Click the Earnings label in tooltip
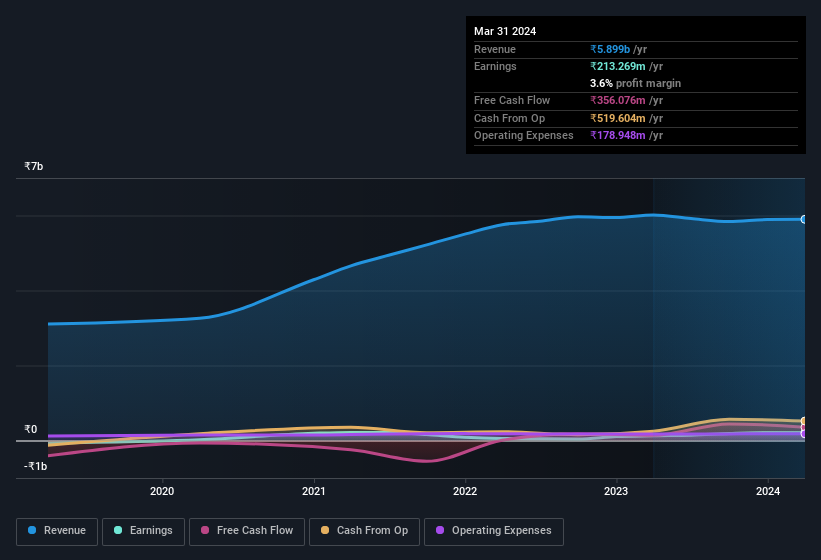This screenshot has width=821, height=560. tap(495, 66)
